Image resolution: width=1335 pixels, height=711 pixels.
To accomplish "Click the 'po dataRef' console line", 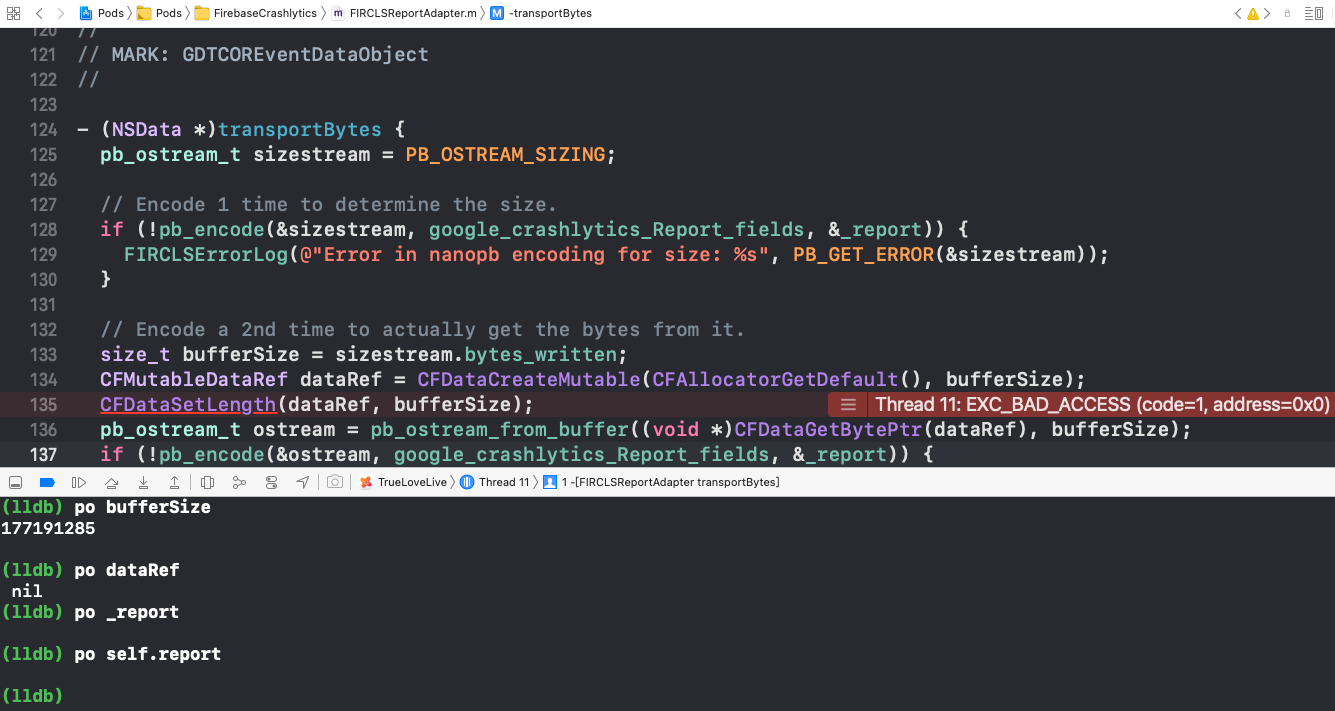I will click(90, 570).
